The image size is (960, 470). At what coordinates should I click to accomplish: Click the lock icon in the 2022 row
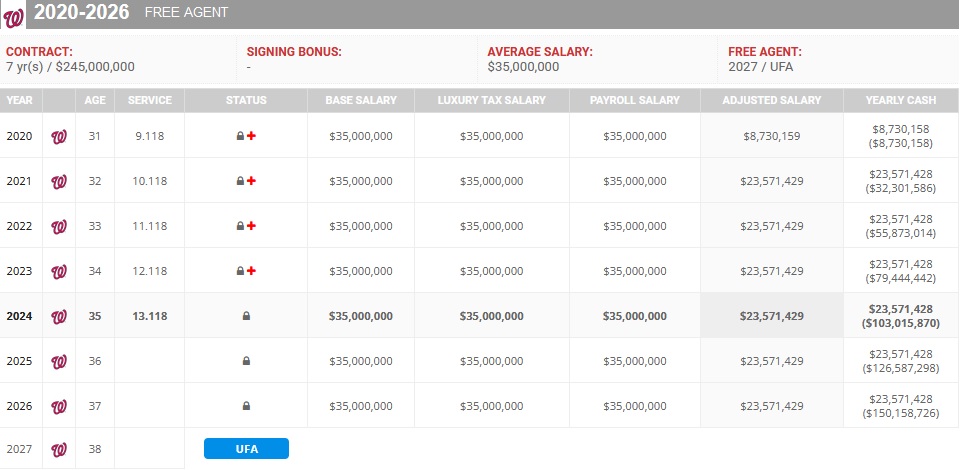coord(240,226)
